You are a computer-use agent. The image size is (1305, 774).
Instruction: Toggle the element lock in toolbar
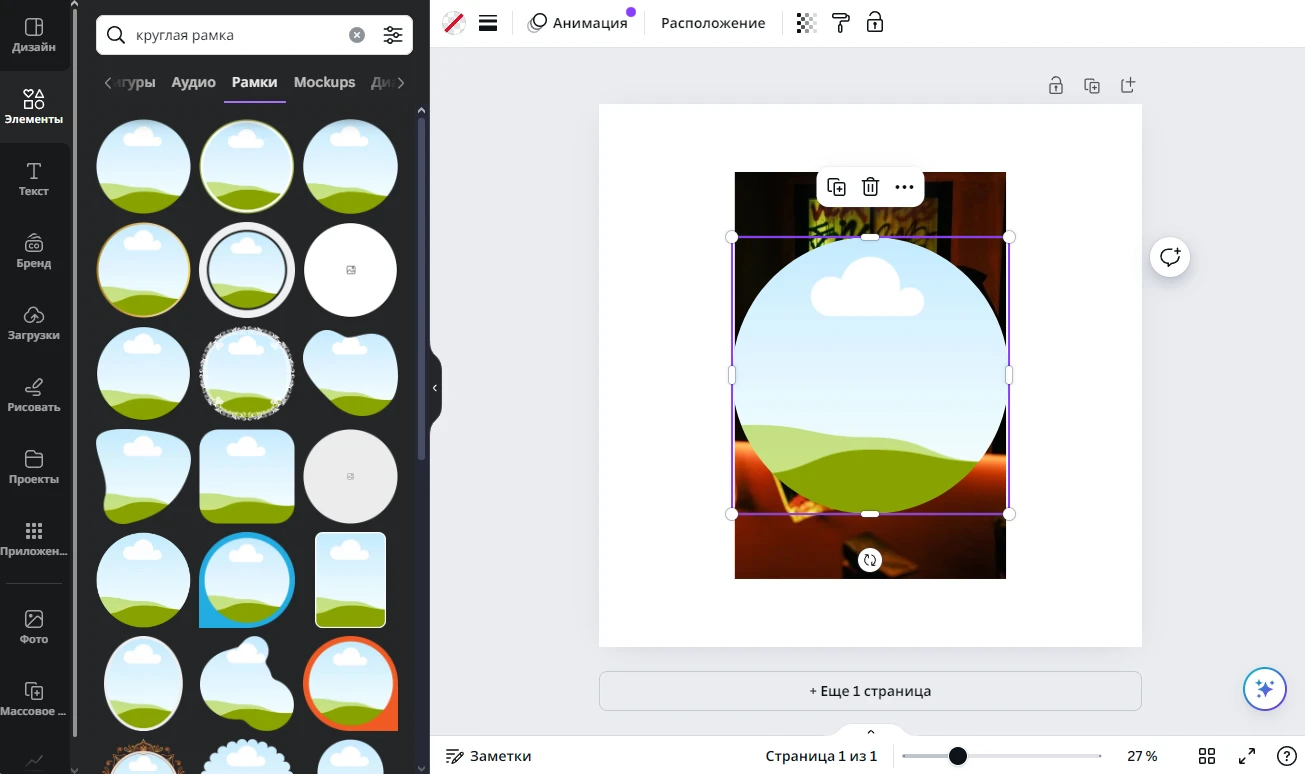(x=875, y=22)
